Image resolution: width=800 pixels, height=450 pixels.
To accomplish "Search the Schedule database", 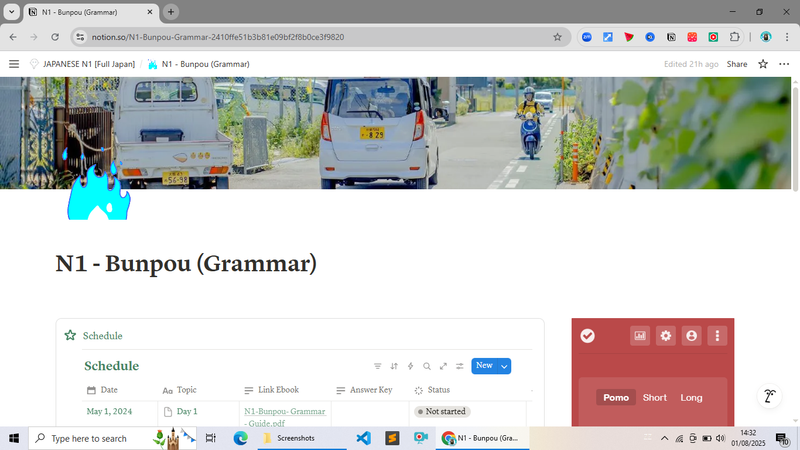I will (x=427, y=366).
